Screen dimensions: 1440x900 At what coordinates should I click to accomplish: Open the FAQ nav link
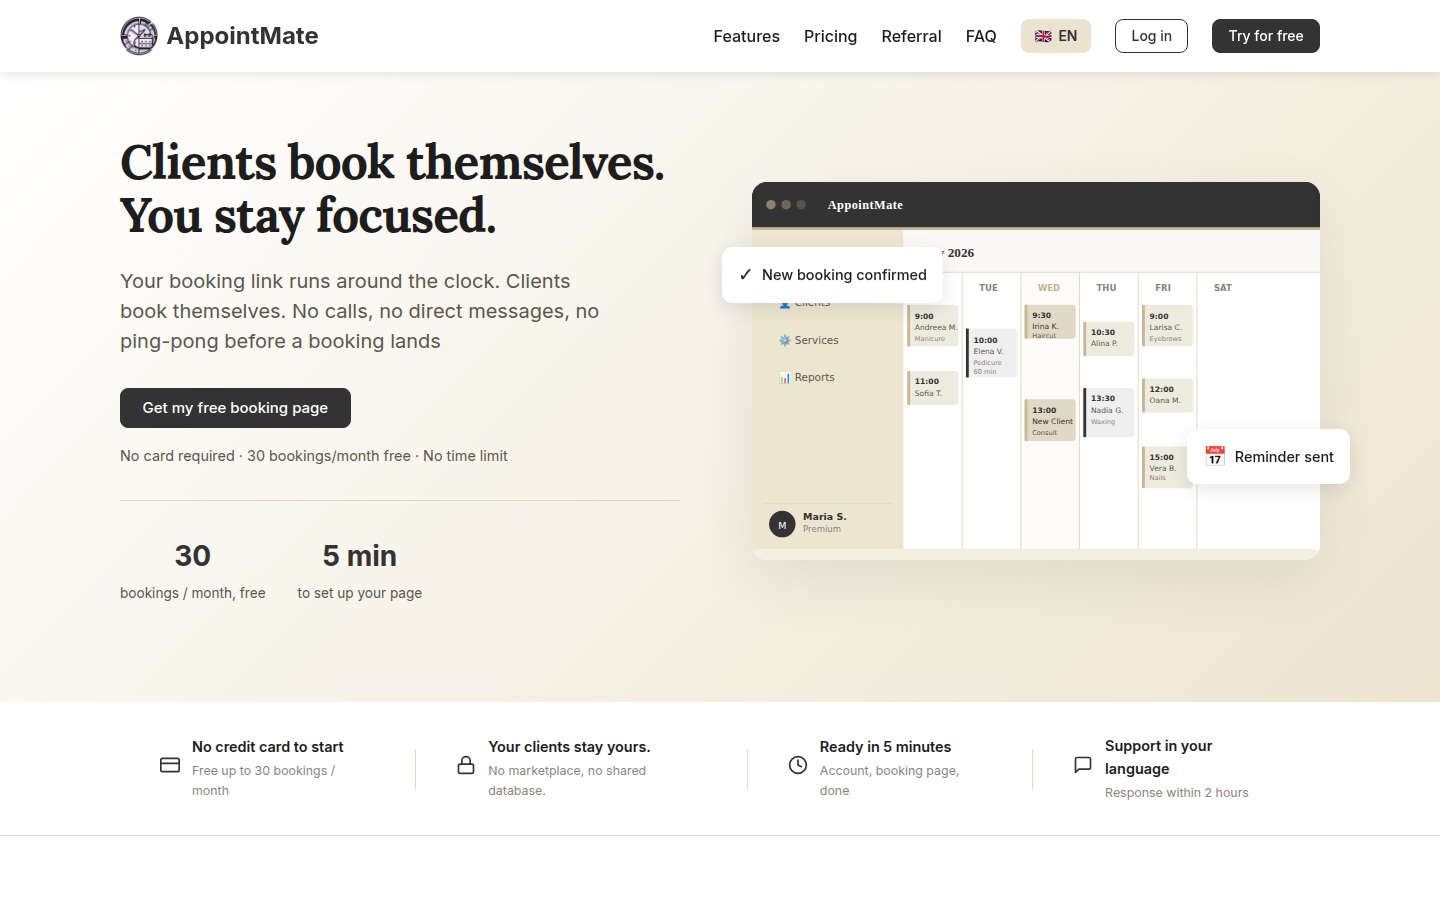[x=981, y=36]
